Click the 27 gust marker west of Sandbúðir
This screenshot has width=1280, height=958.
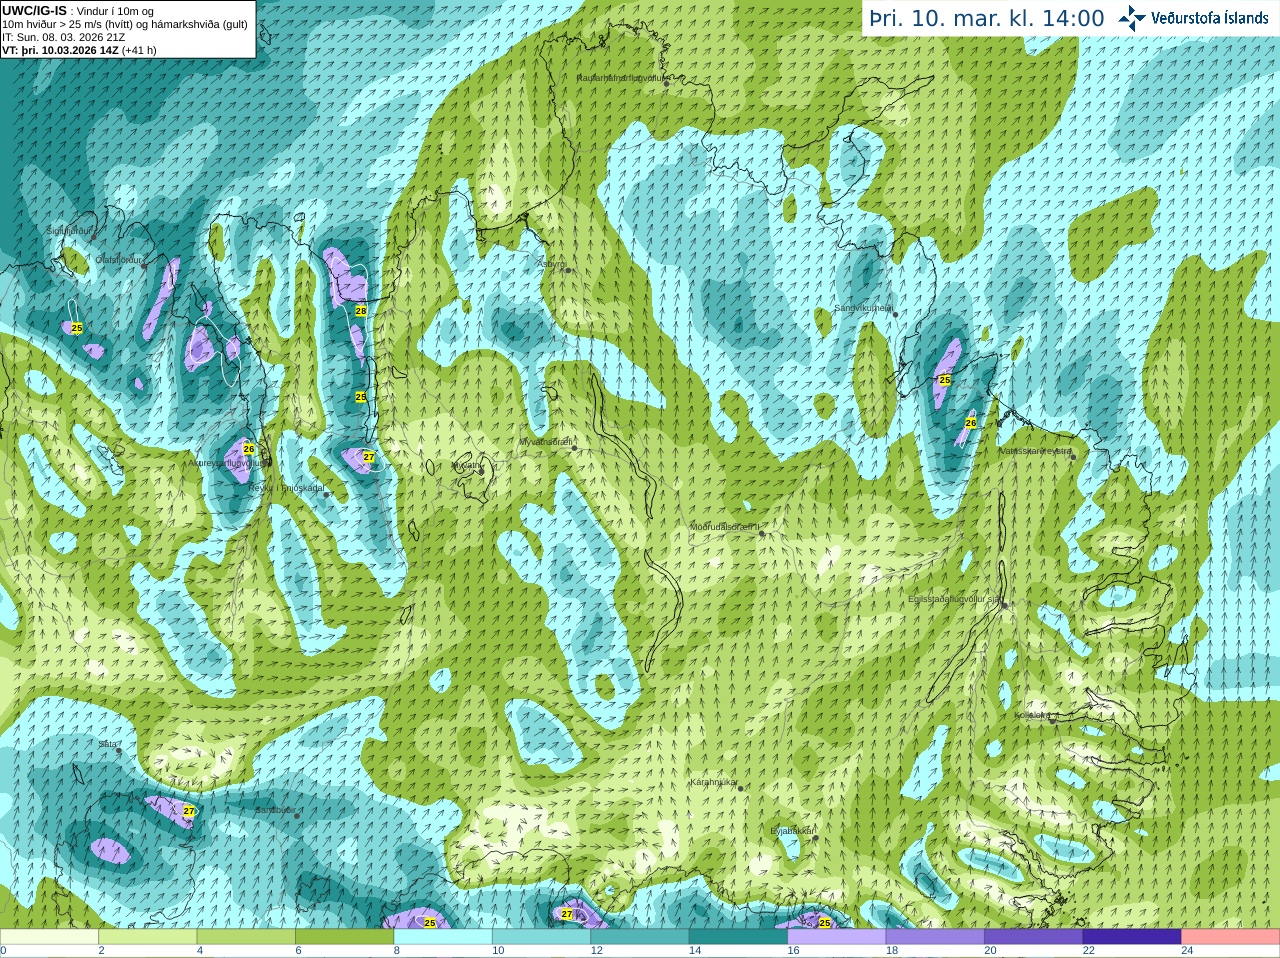pos(189,811)
